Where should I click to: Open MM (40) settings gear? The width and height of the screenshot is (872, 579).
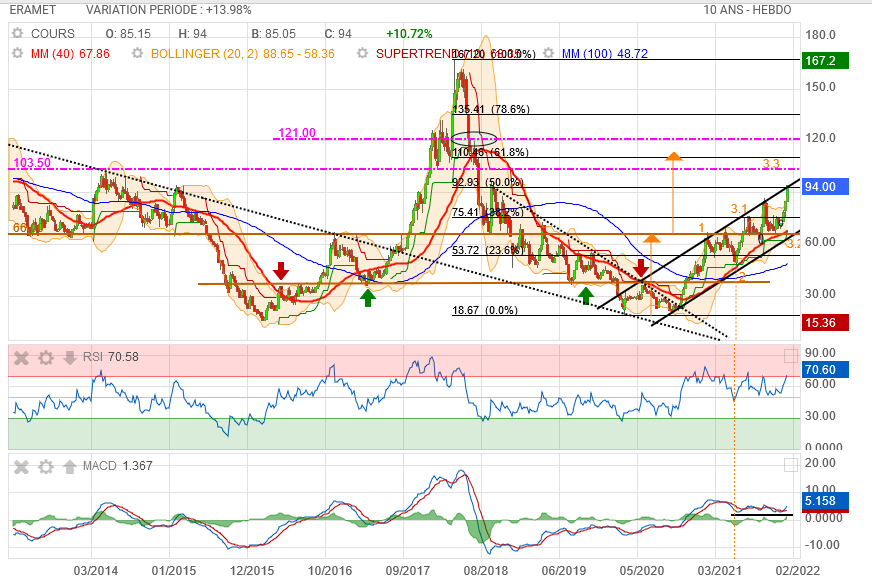(18, 53)
